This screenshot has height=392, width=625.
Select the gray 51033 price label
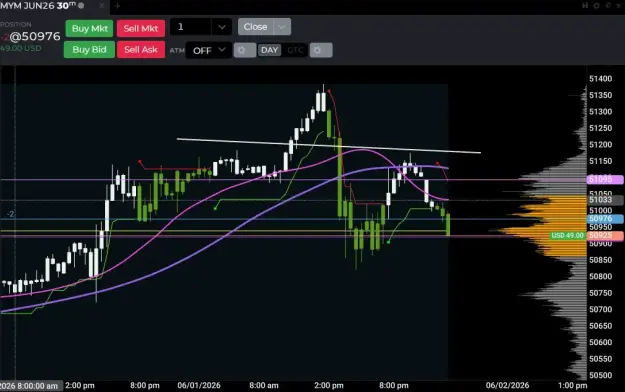tap(605, 199)
